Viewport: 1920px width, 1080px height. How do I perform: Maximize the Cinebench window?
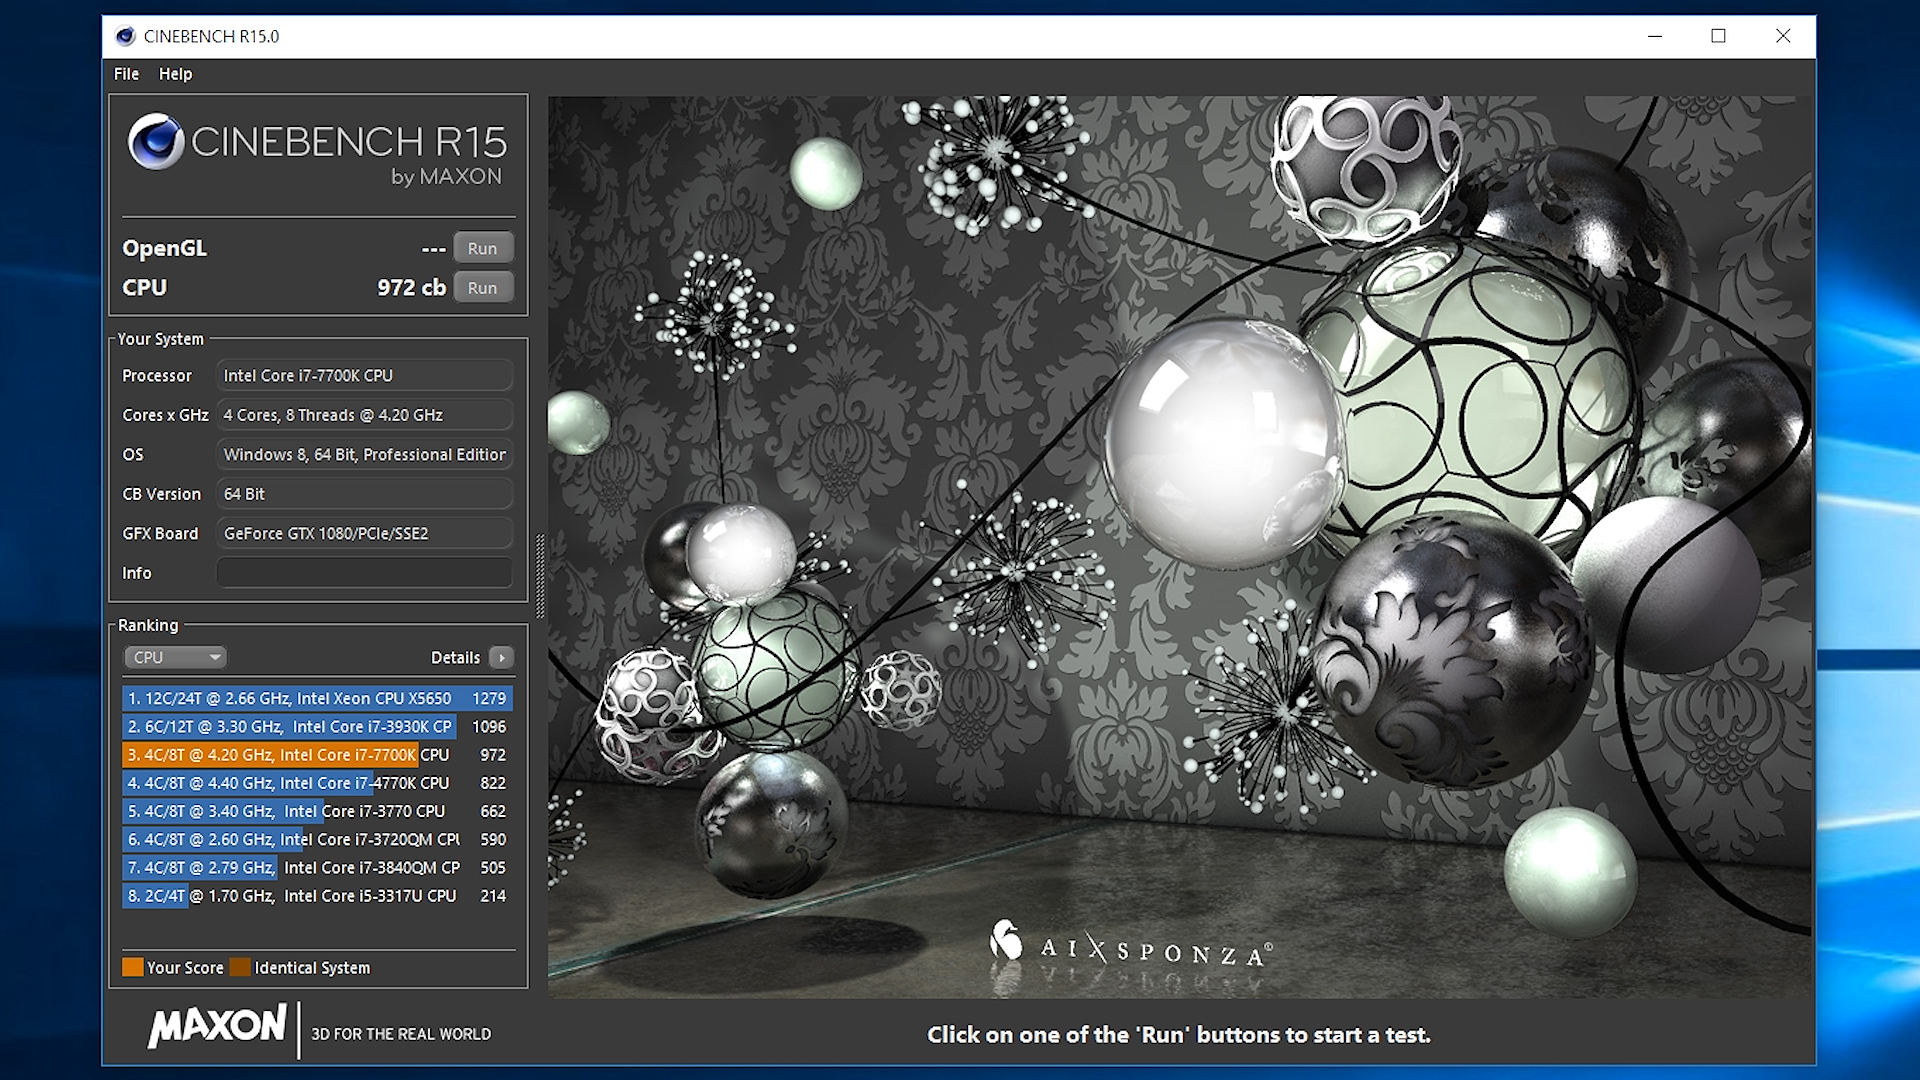click(1719, 36)
